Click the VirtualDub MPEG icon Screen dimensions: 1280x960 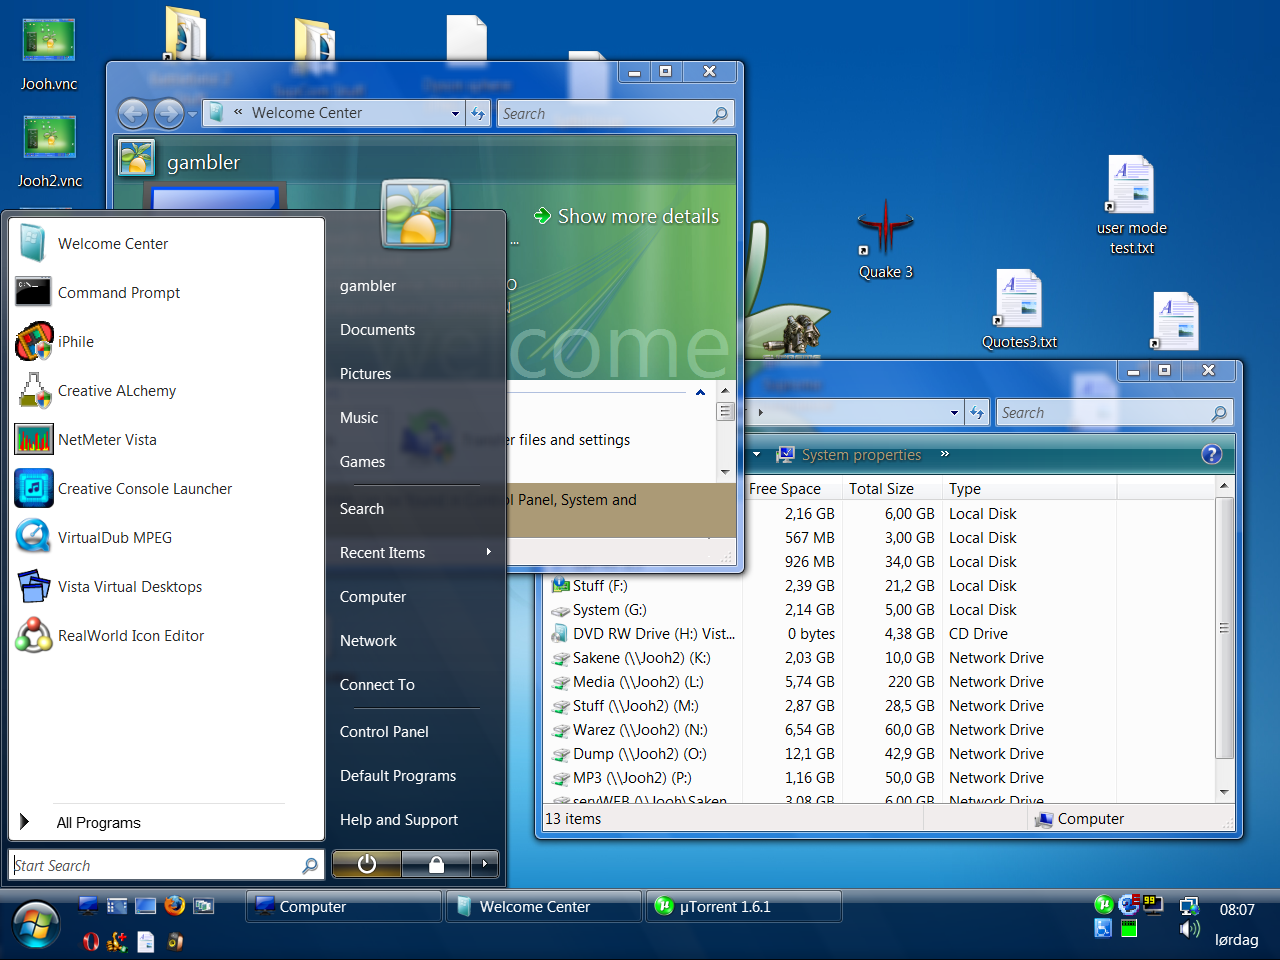(x=33, y=538)
